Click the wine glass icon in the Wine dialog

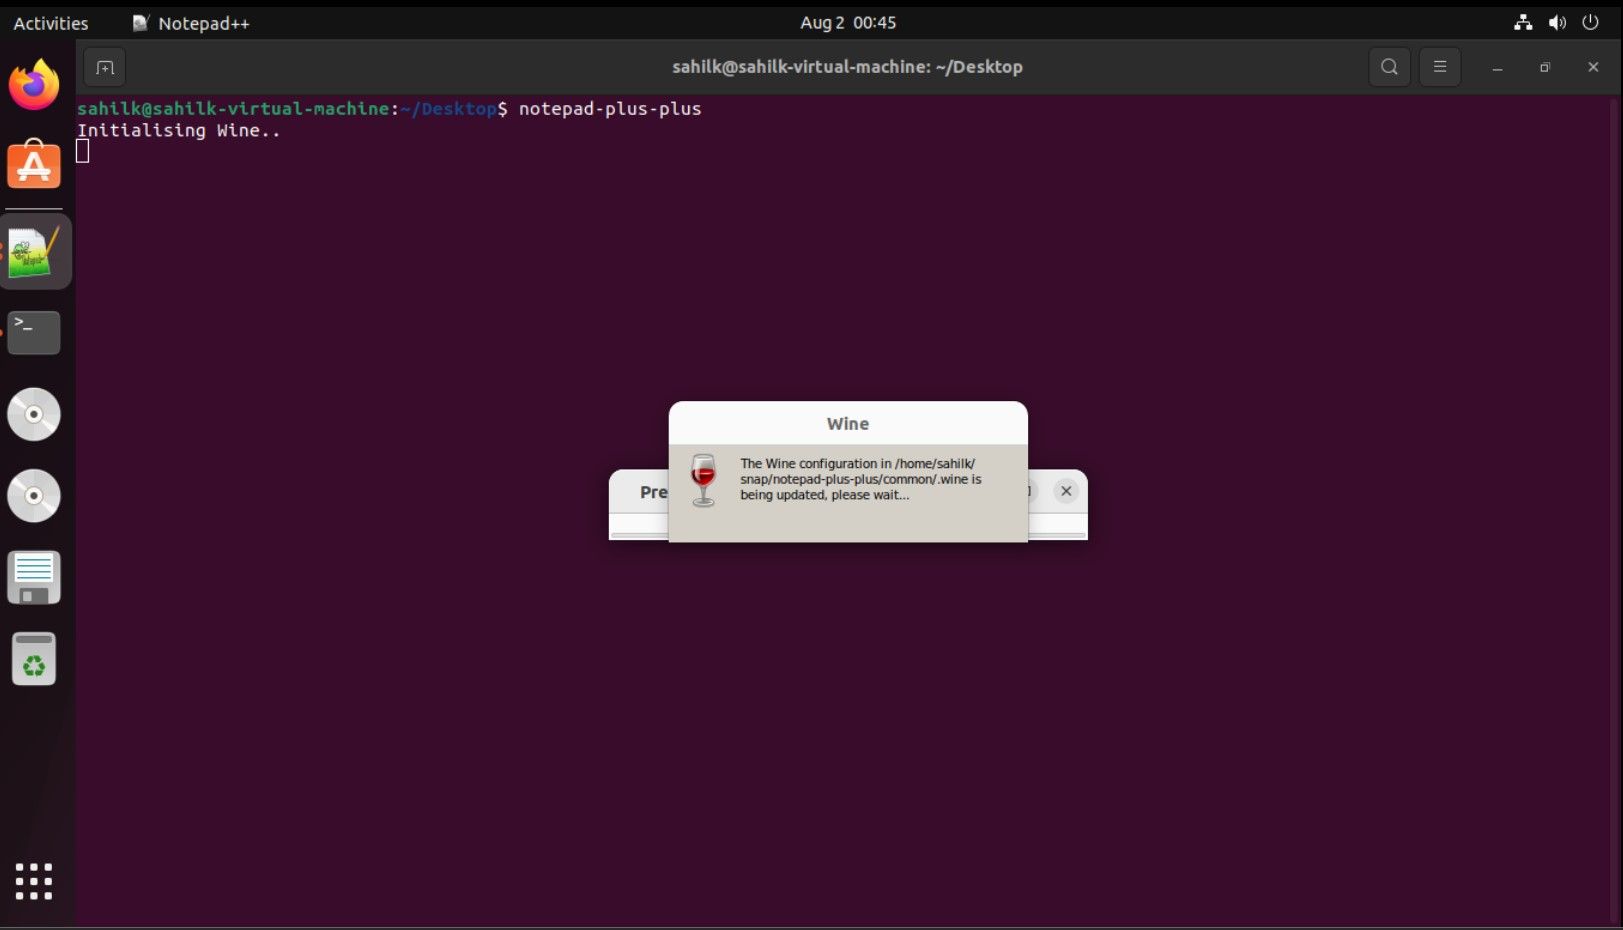tap(704, 479)
